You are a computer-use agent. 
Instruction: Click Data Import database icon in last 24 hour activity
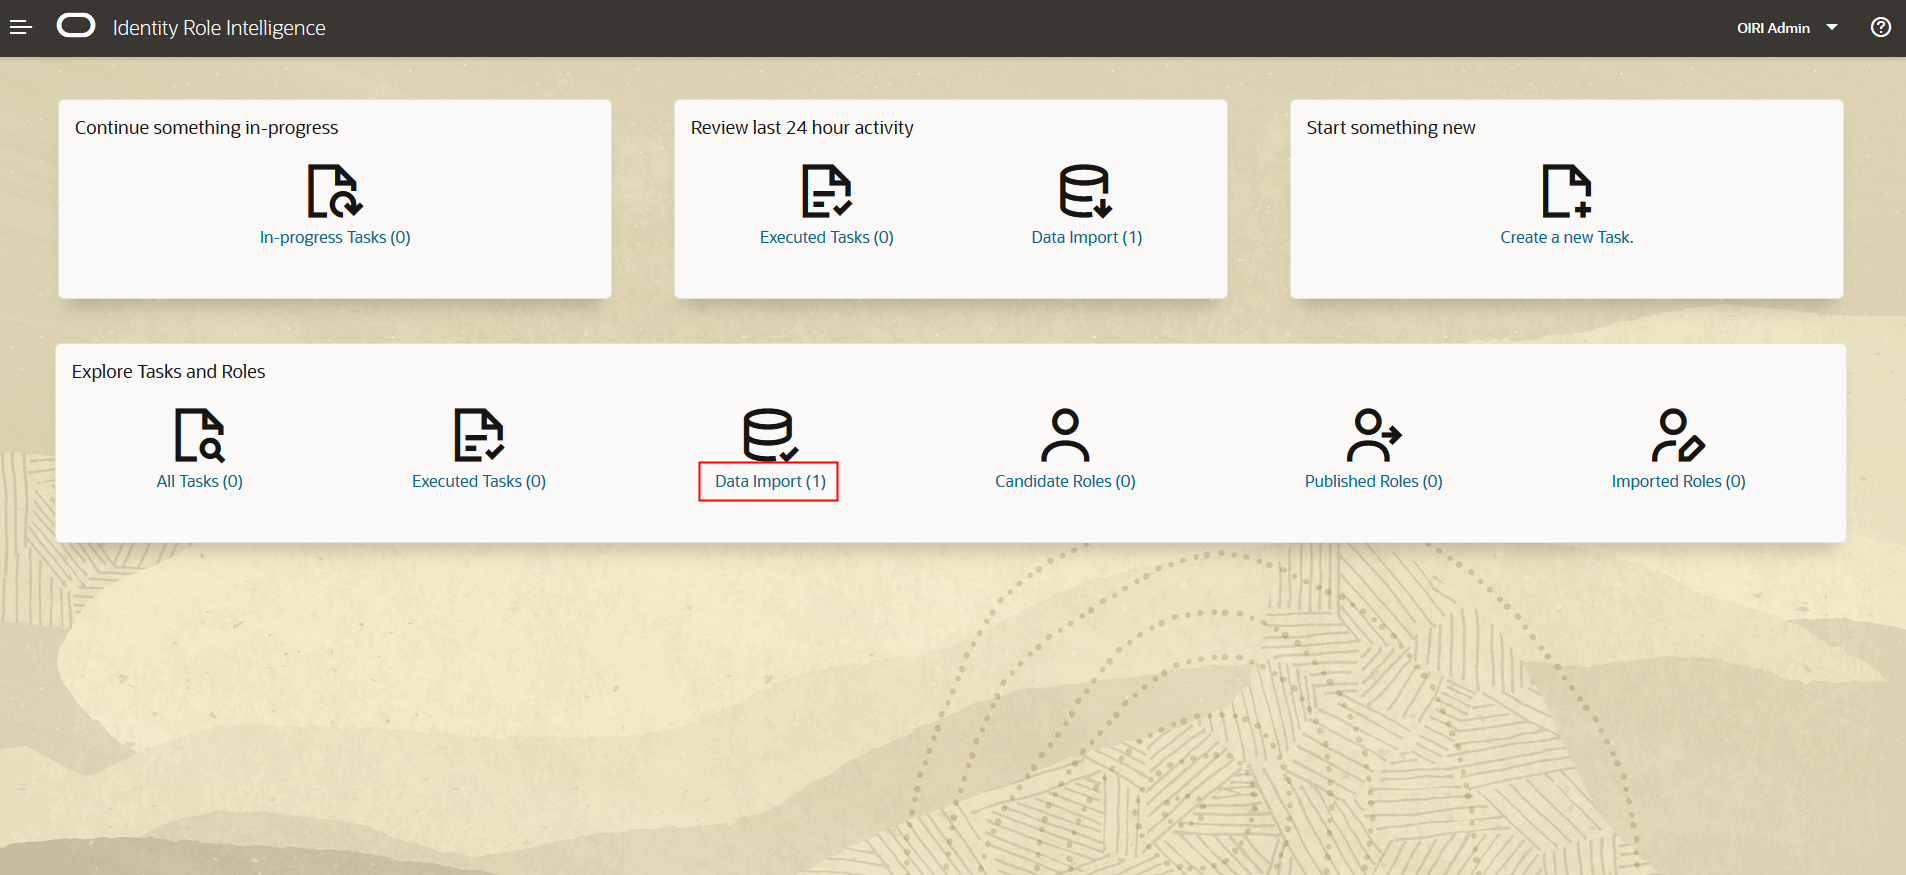pyautogui.click(x=1086, y=191)
